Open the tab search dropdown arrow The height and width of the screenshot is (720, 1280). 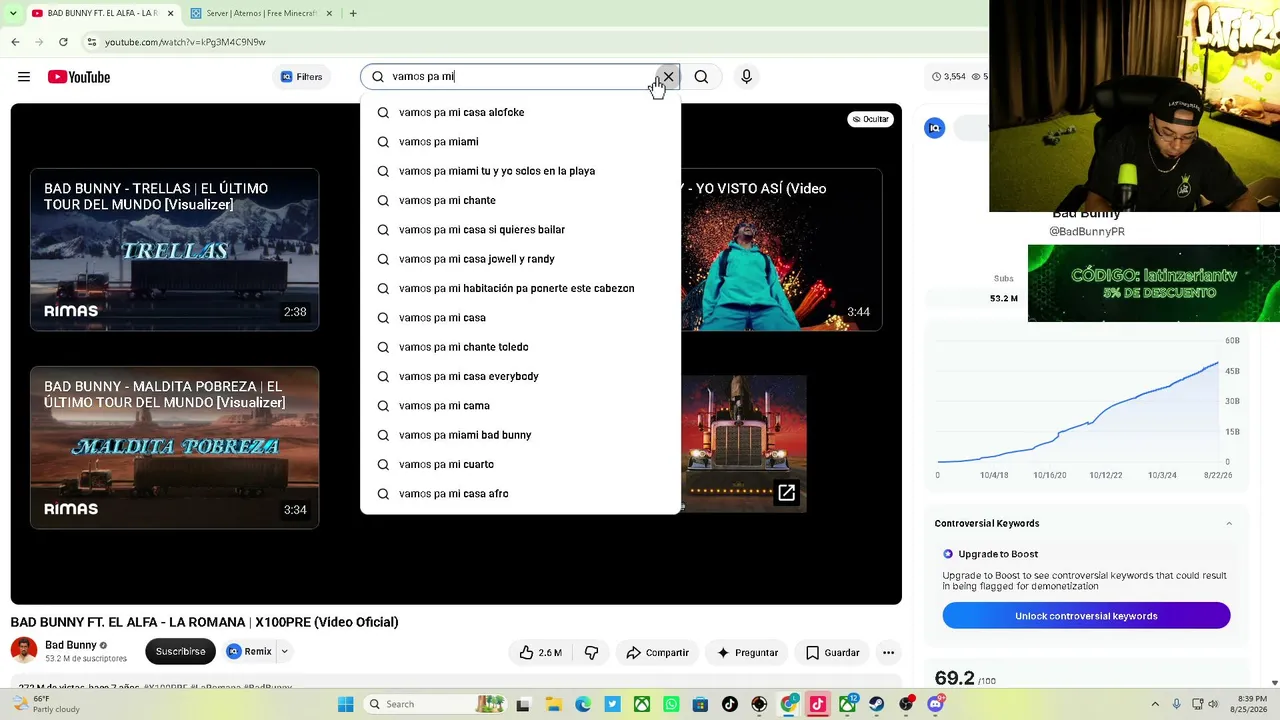[x=12, y=13]
